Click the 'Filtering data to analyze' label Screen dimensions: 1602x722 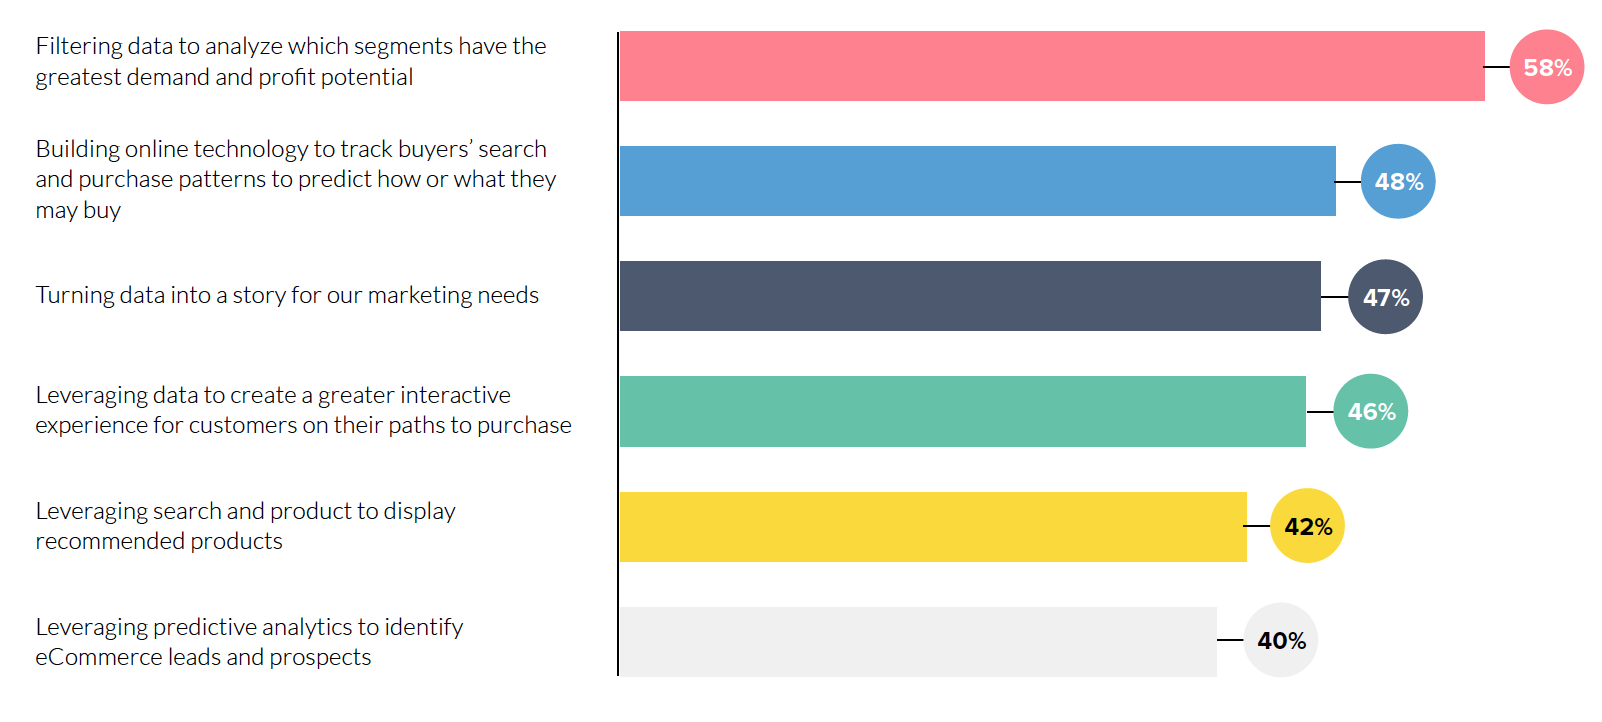tap(291, 61)
